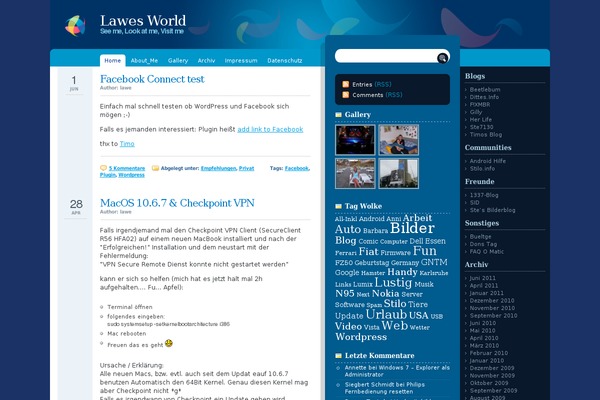Visit the Dittes.info blog link
Viewport: 600px width, 400px height.
pyautogui.click(x=484, y=97)
